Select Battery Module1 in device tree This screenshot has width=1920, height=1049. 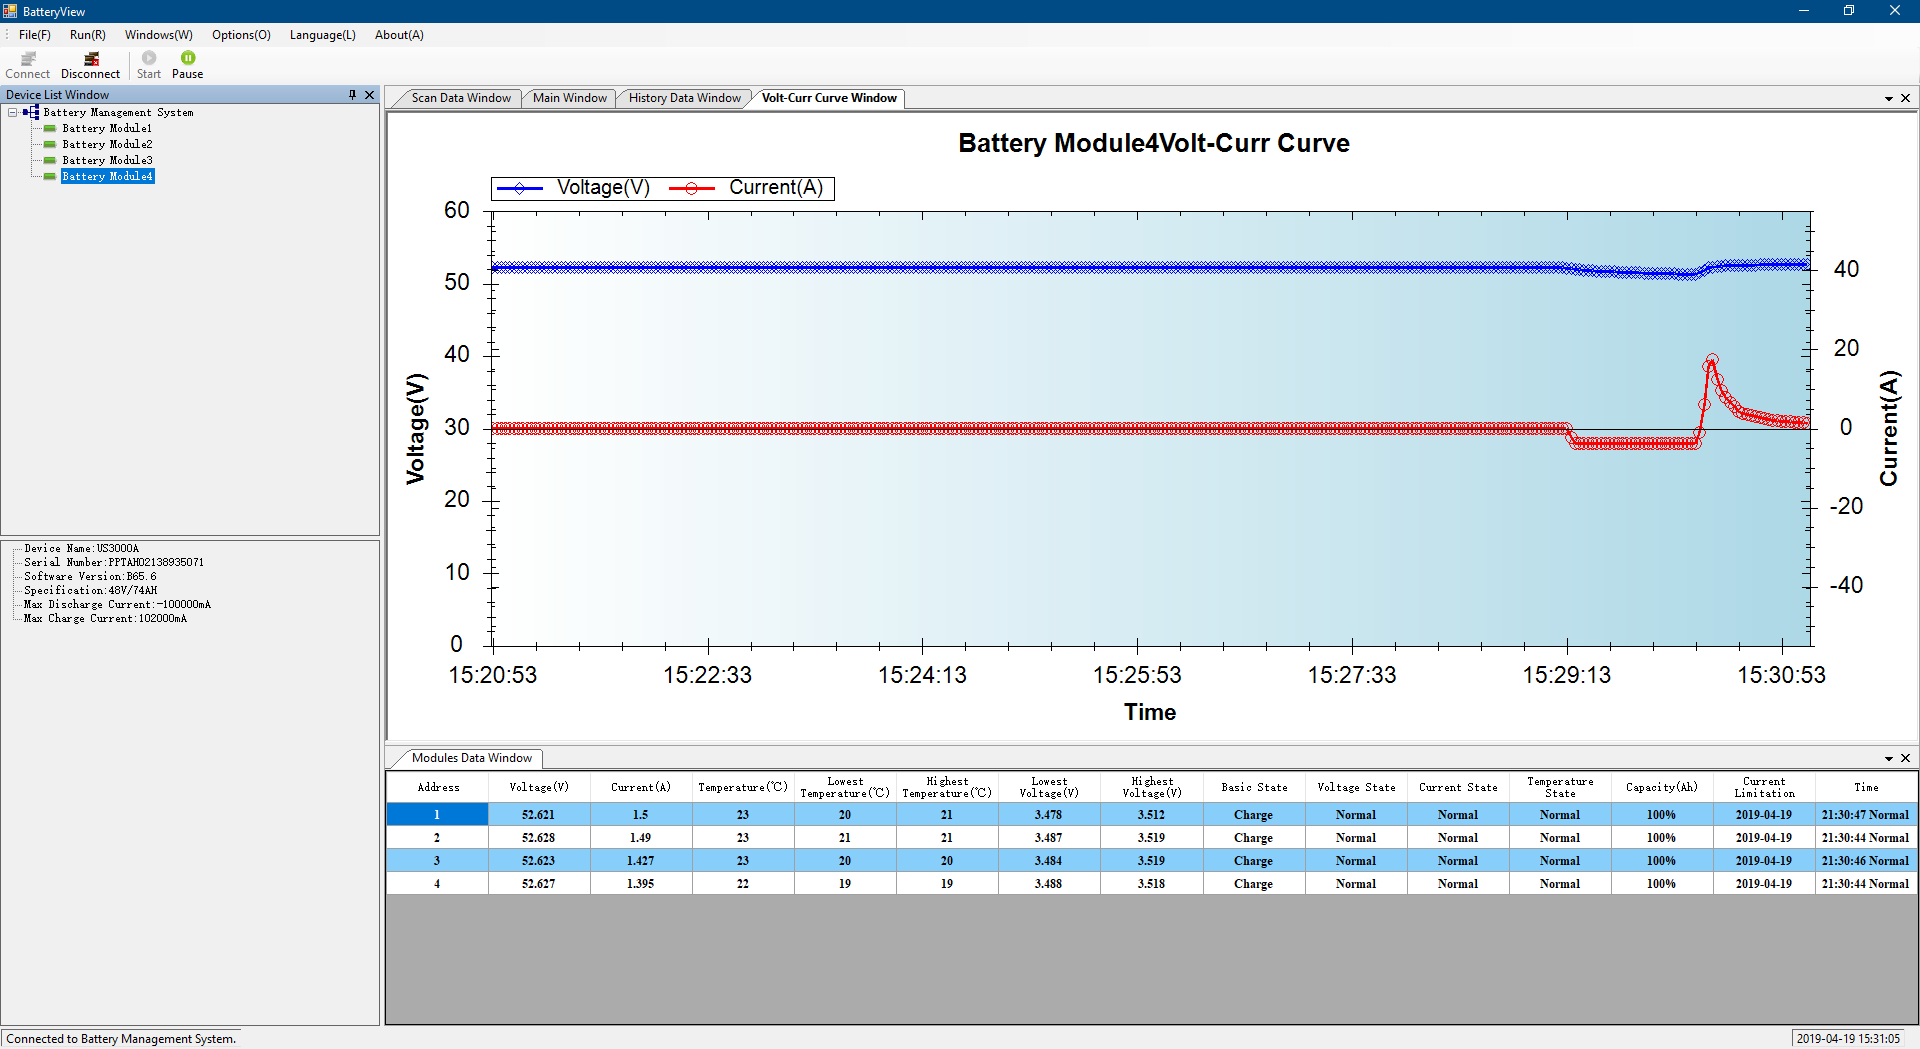106,128
